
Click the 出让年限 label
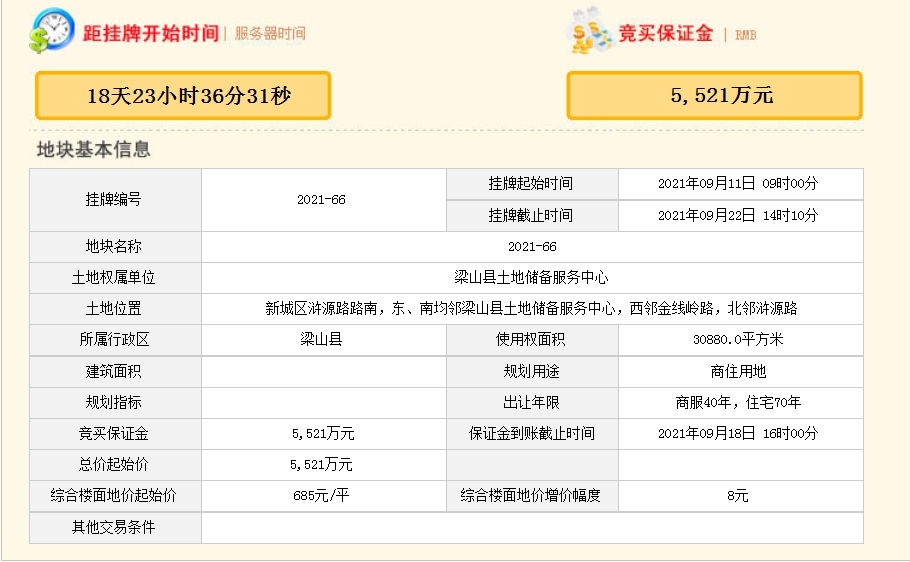click(530, 403)
